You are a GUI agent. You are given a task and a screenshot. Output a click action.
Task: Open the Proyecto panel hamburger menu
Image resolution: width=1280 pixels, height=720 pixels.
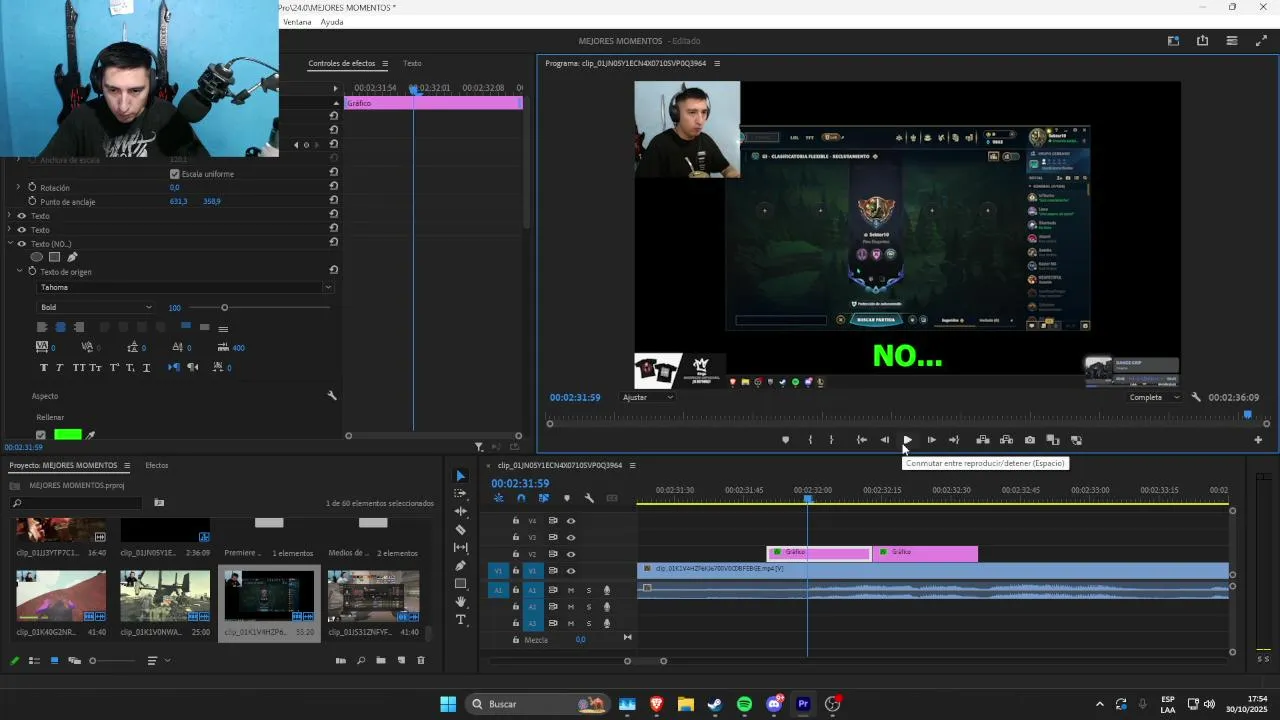127,465
